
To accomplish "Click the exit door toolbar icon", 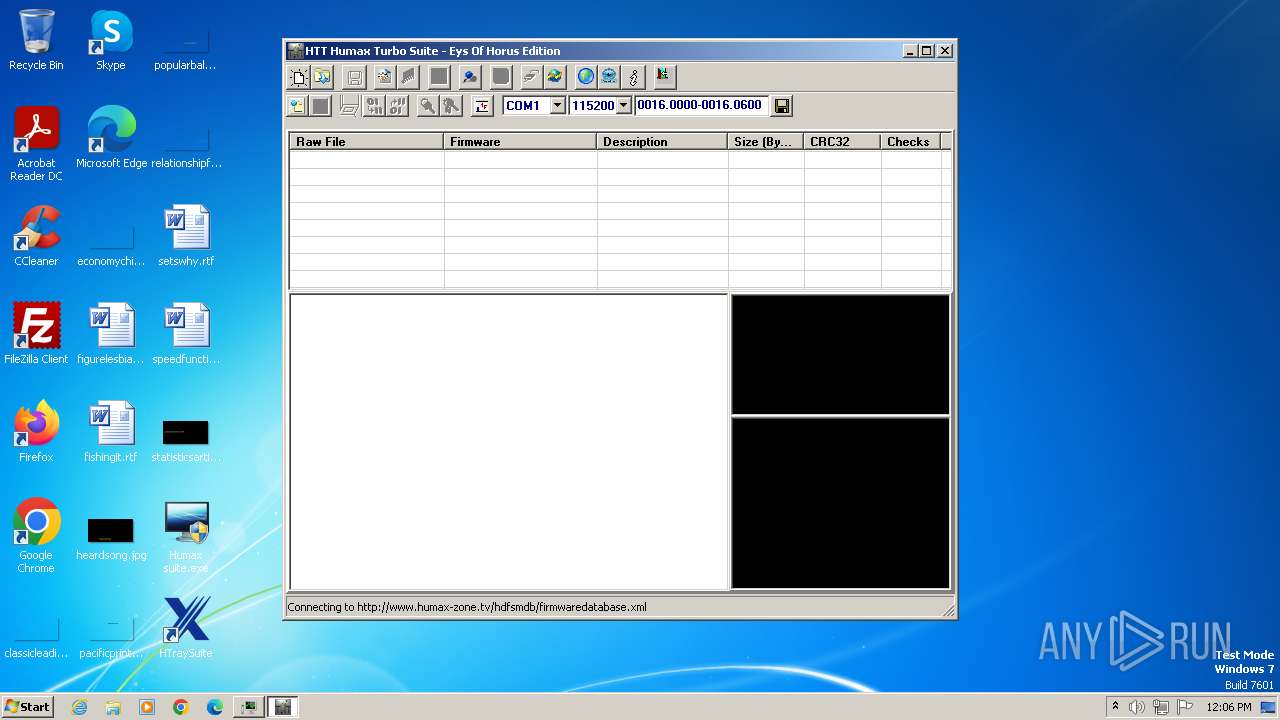I will point(665,76).
